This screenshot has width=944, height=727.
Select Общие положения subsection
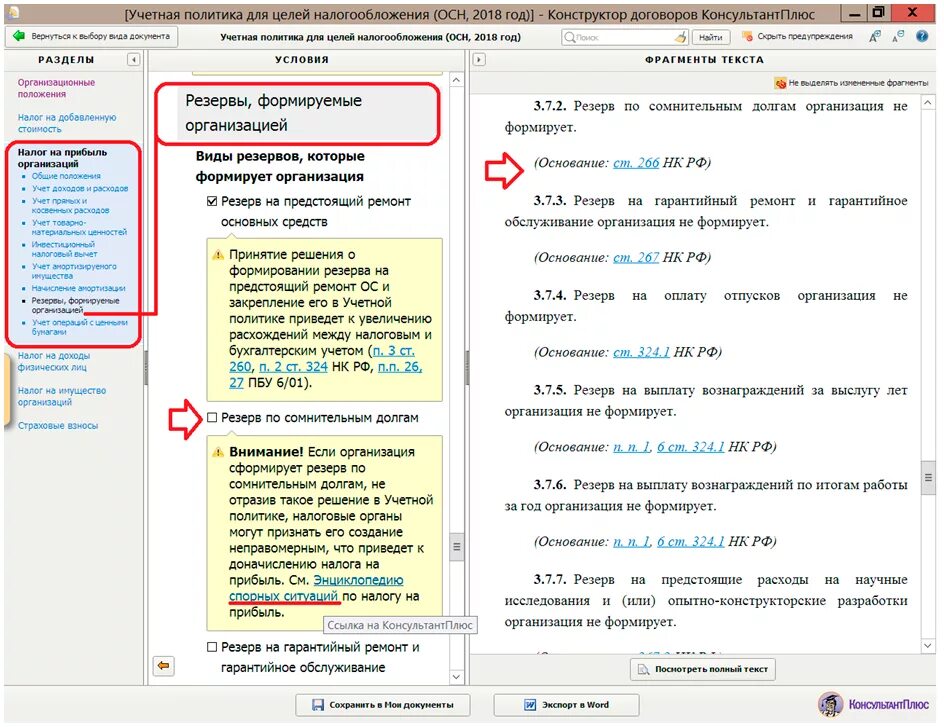pos(66,176)
